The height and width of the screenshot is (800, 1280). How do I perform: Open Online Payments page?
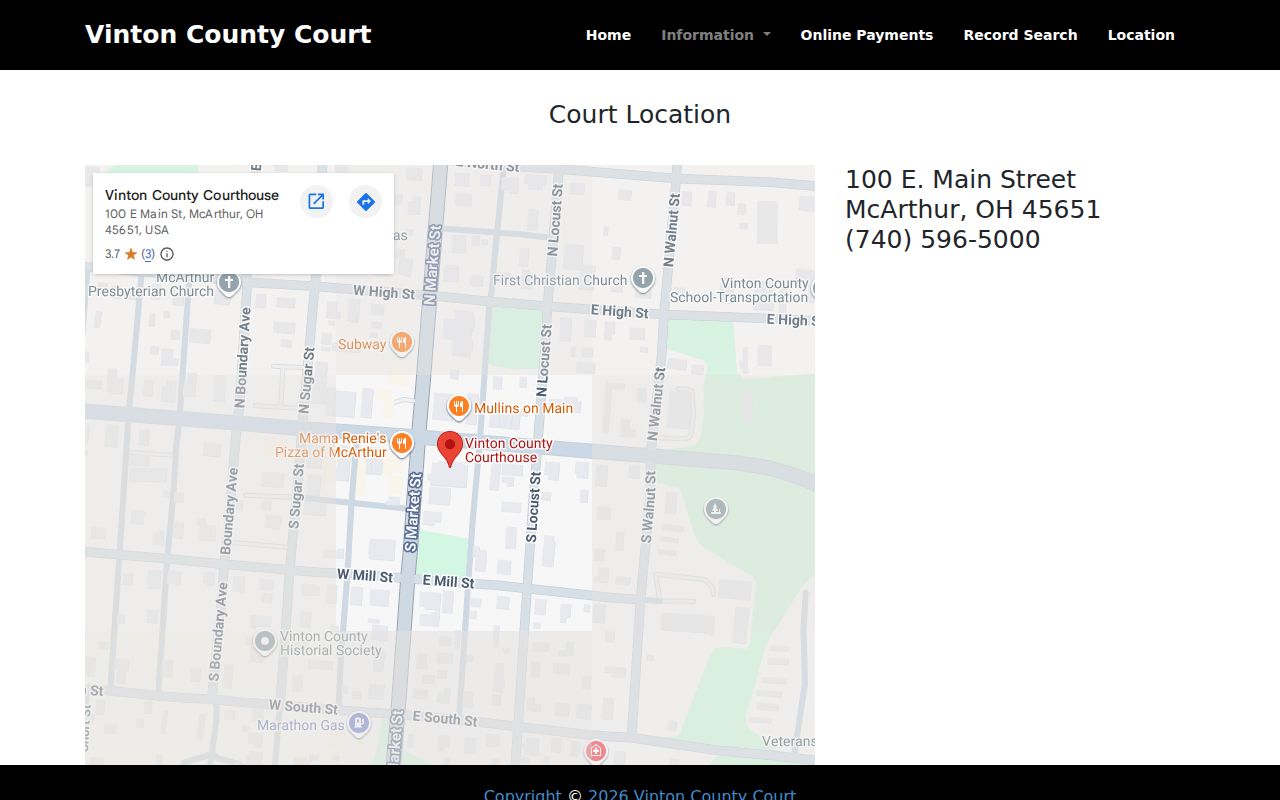(867, 35)
